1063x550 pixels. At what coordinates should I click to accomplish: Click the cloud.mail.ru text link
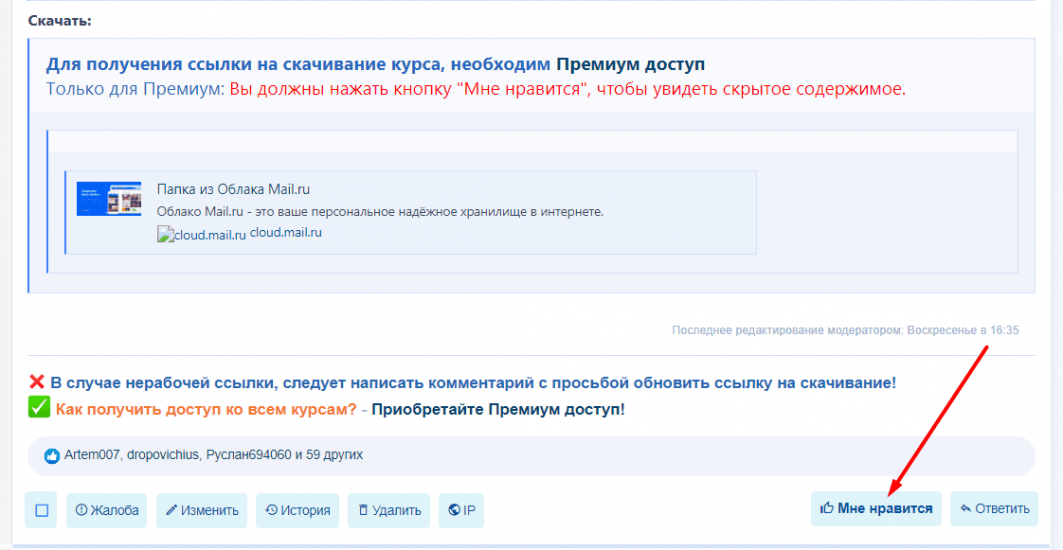pos(286,232)
